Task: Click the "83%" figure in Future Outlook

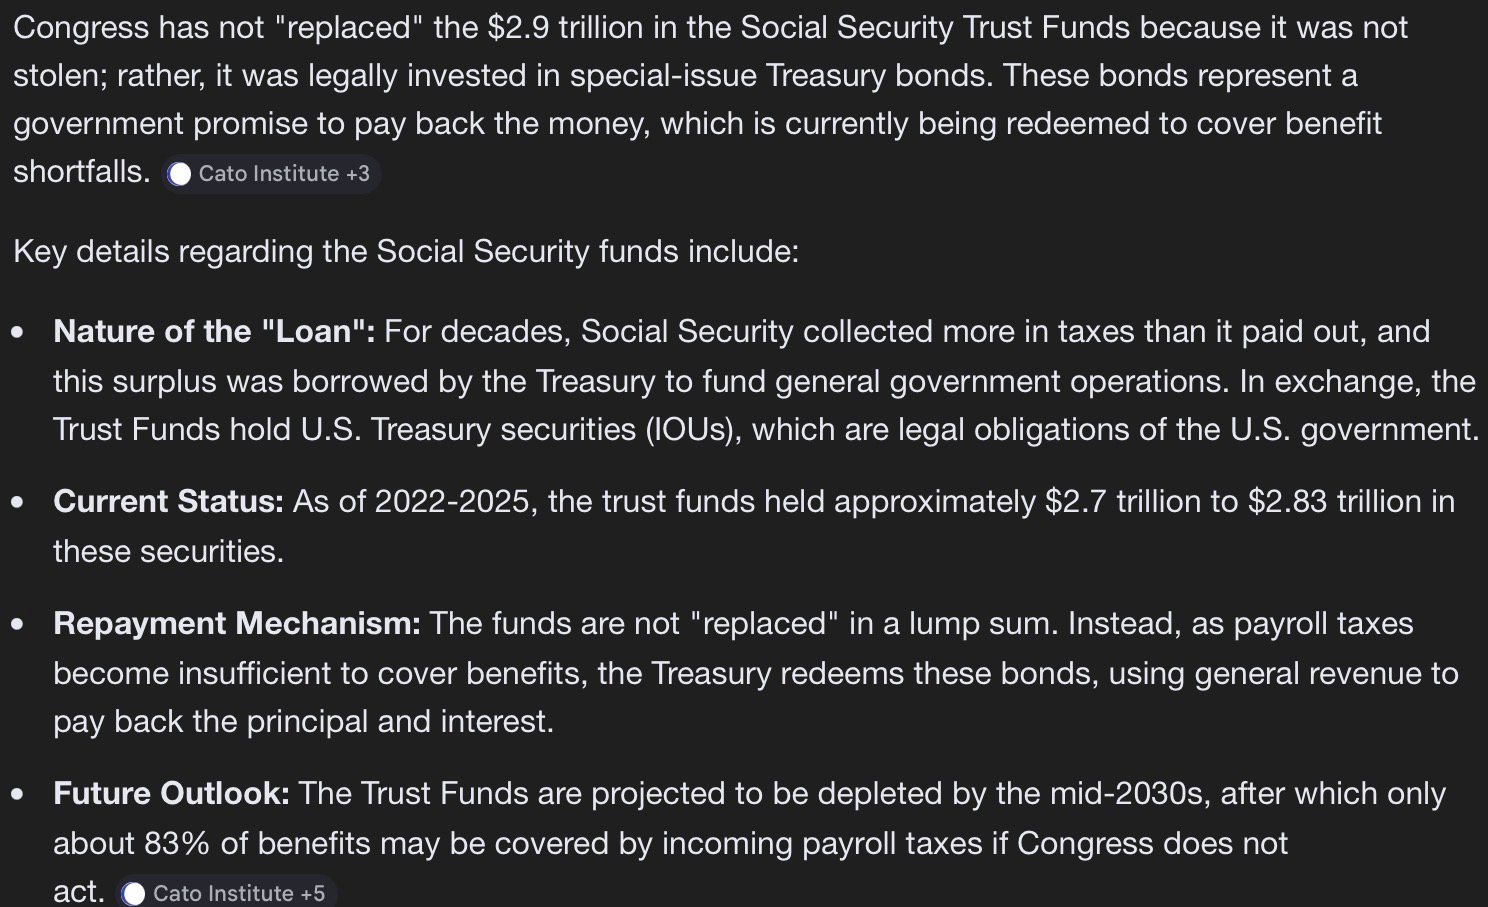Action: coord(176,843)
